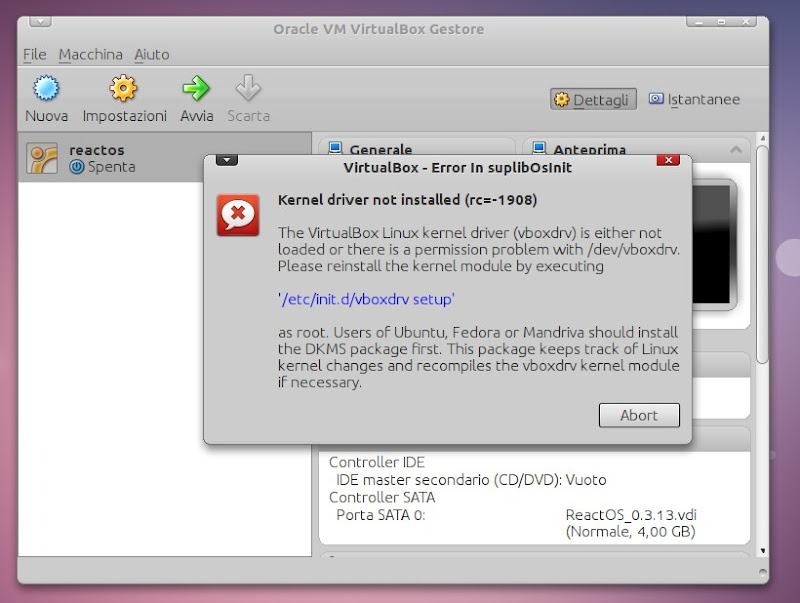This screenshot has height=603, width=800.
Task: Click the Anteprima section monitor icon
Action: pos(539,148)
